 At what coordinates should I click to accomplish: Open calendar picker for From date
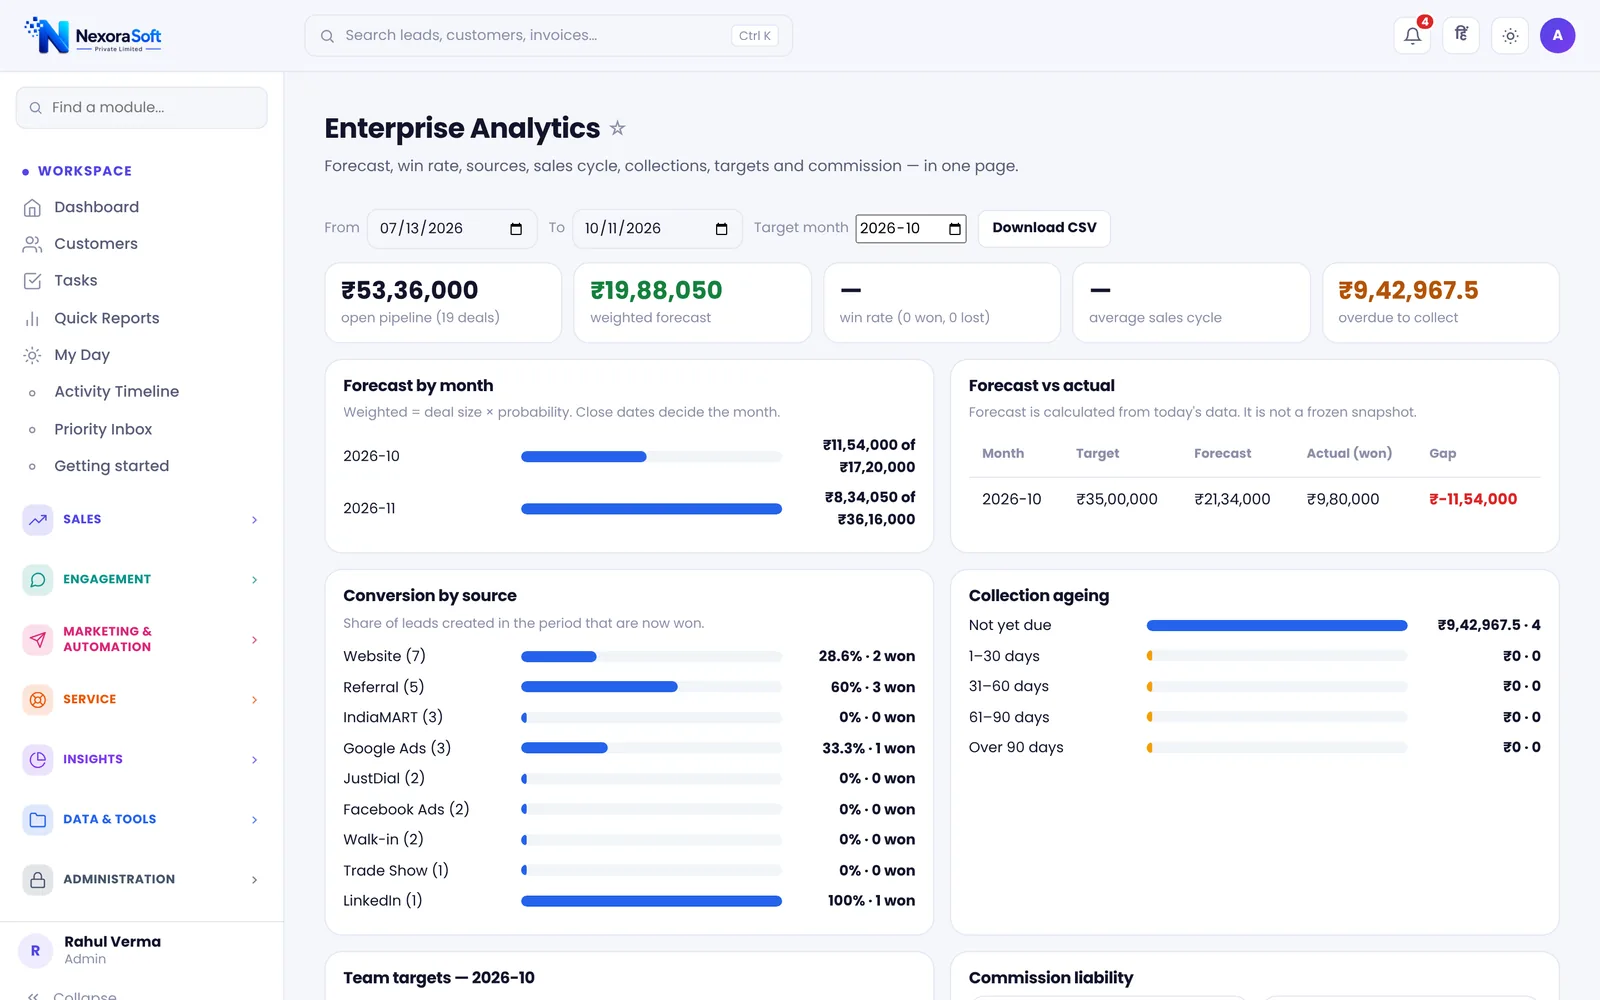click(x=516, y=229)
